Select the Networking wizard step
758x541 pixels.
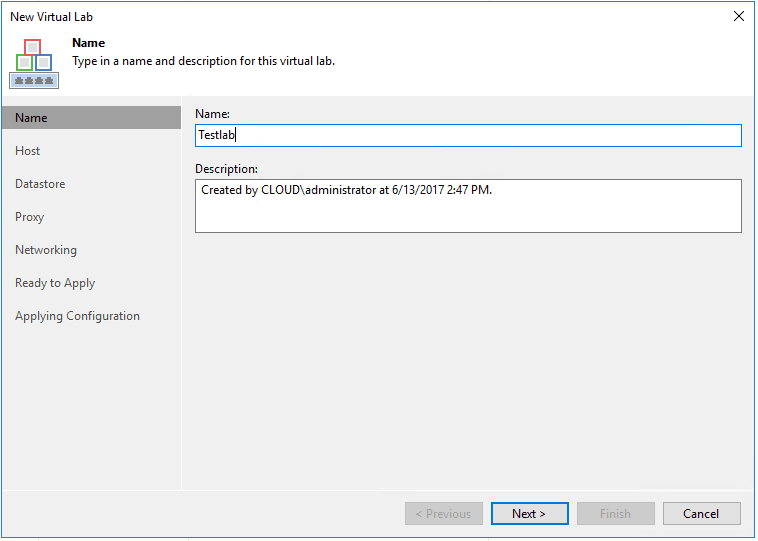tap(46, 250)
